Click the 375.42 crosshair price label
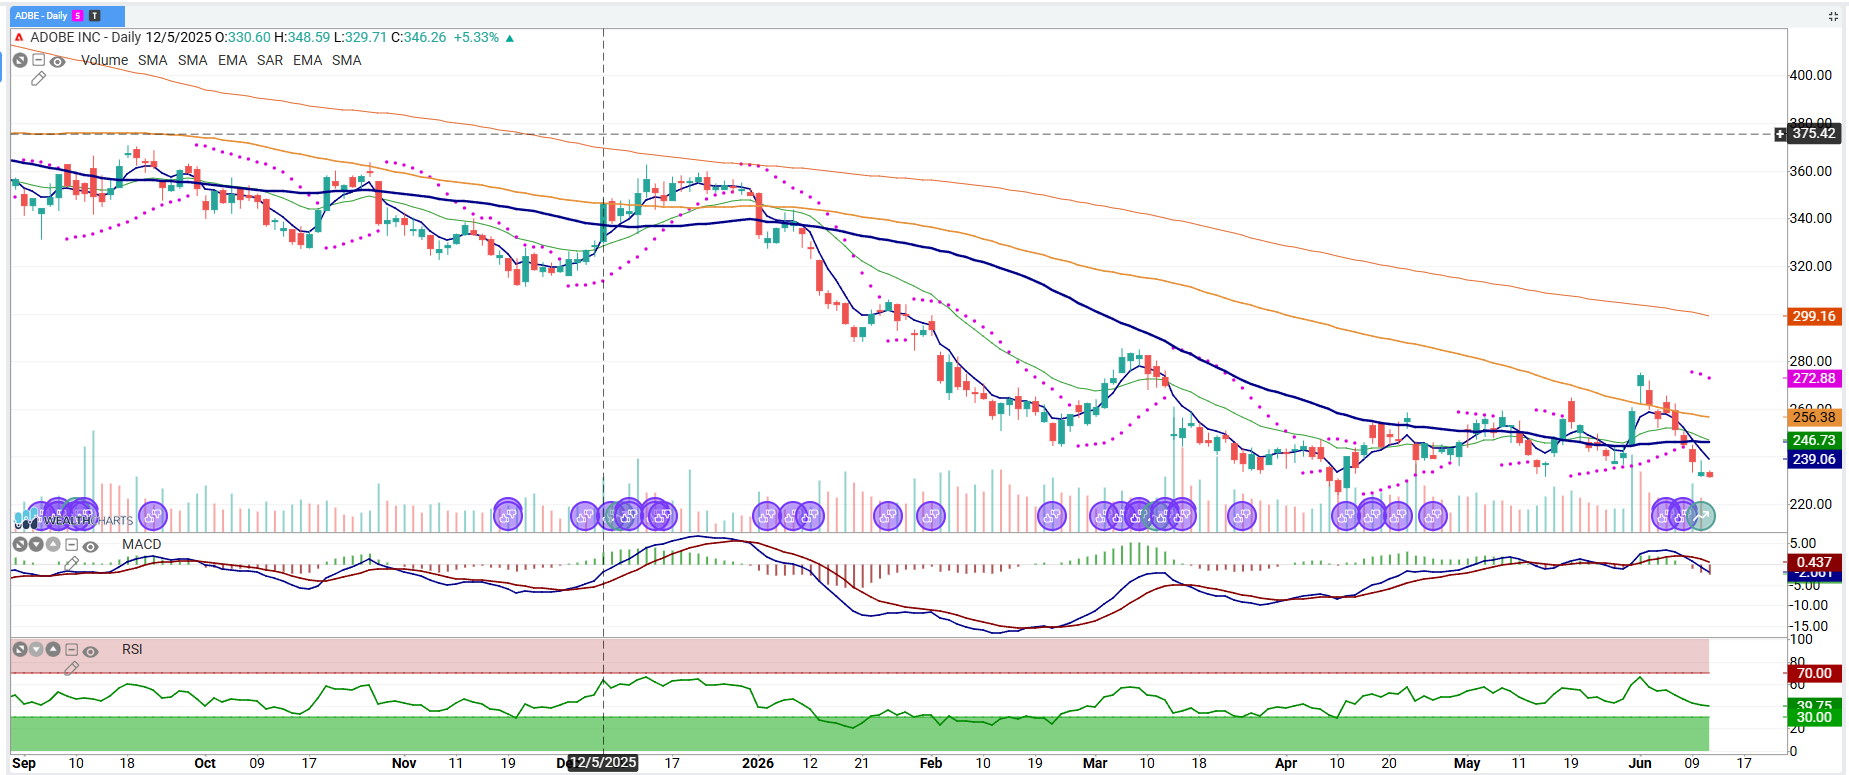Viewport: 1849px width, 775px height. tap(1814, 133)
